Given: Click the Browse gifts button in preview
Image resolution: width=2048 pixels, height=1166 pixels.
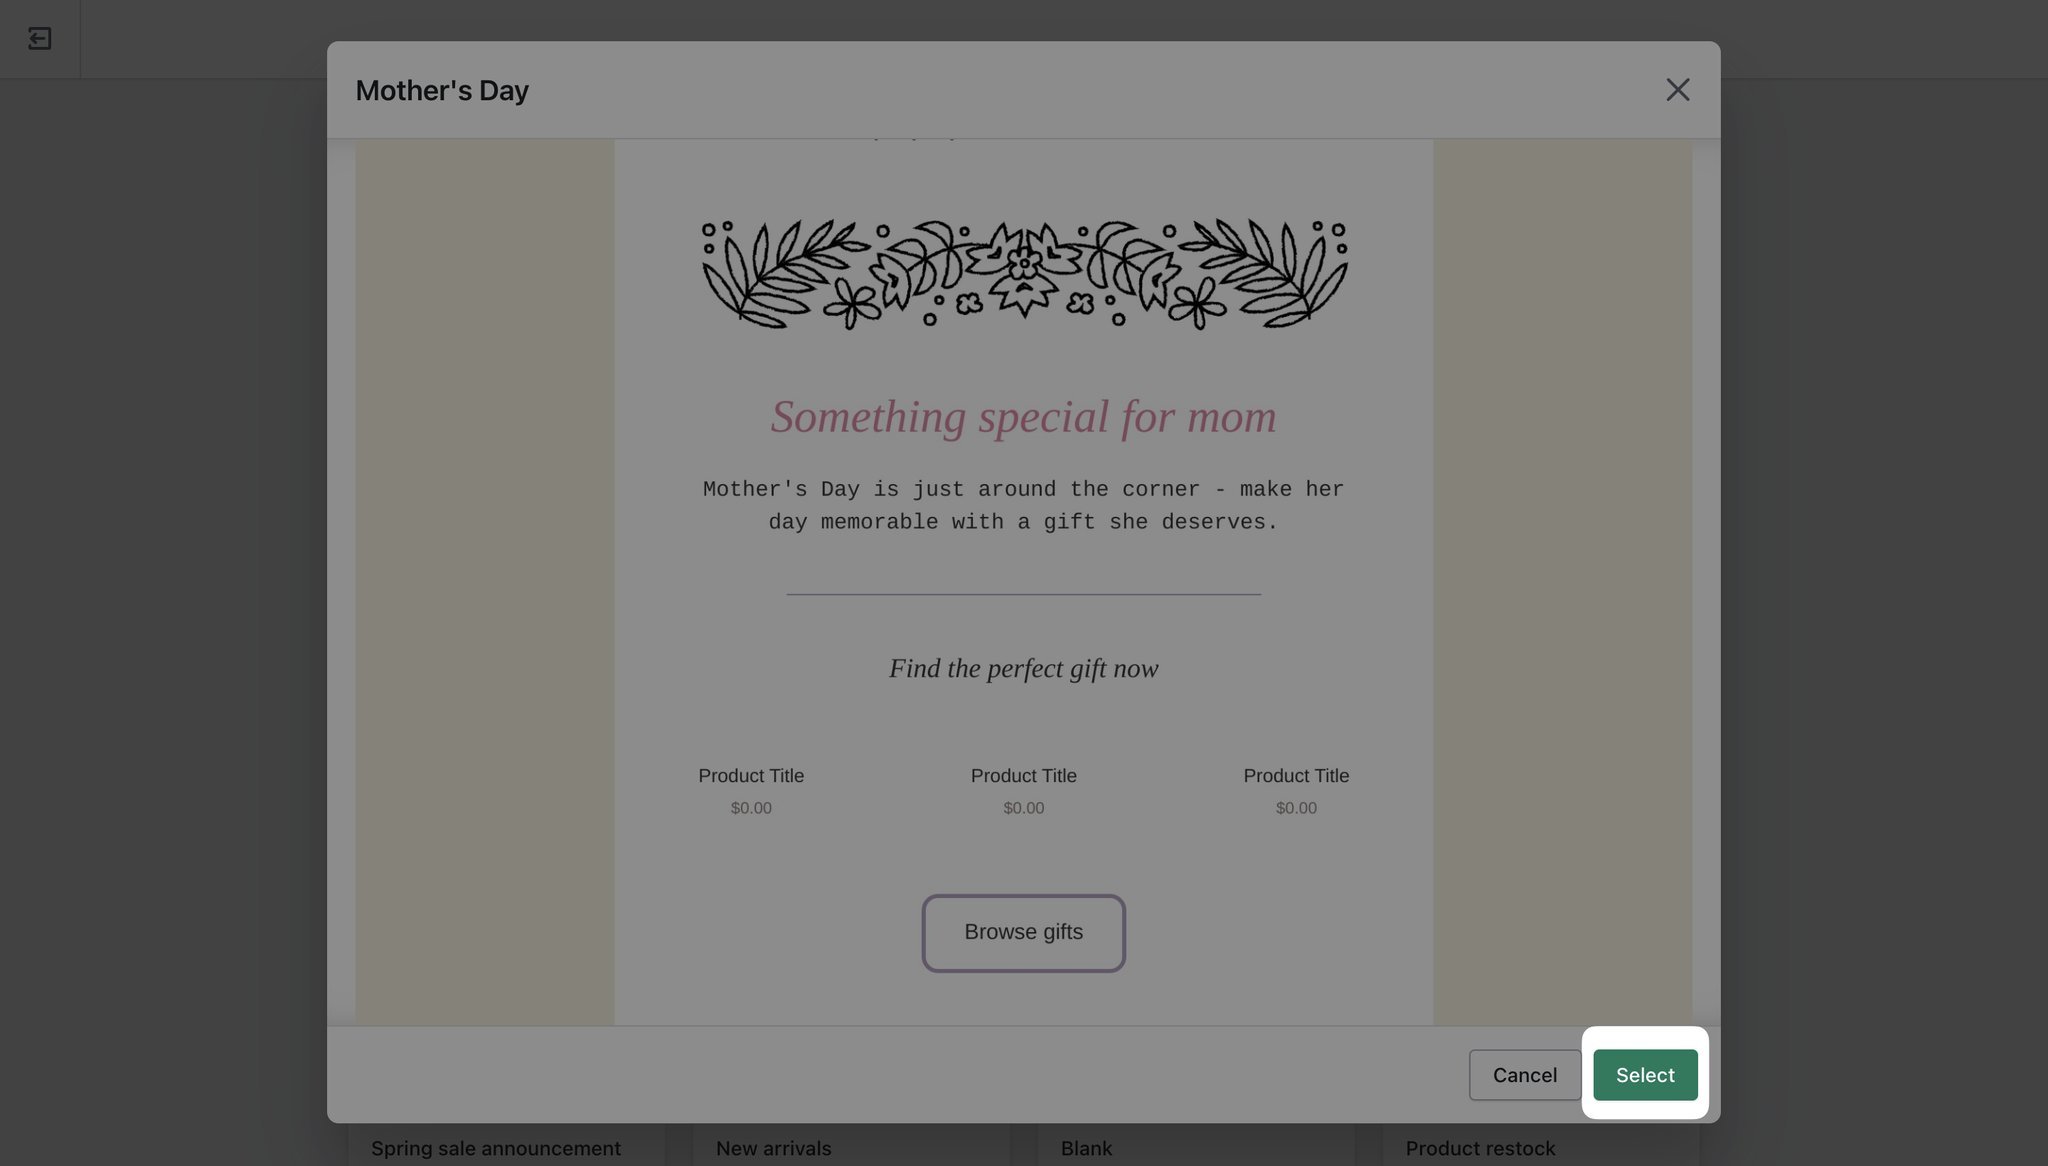Looking at the screenshot, I should 1023,932.
